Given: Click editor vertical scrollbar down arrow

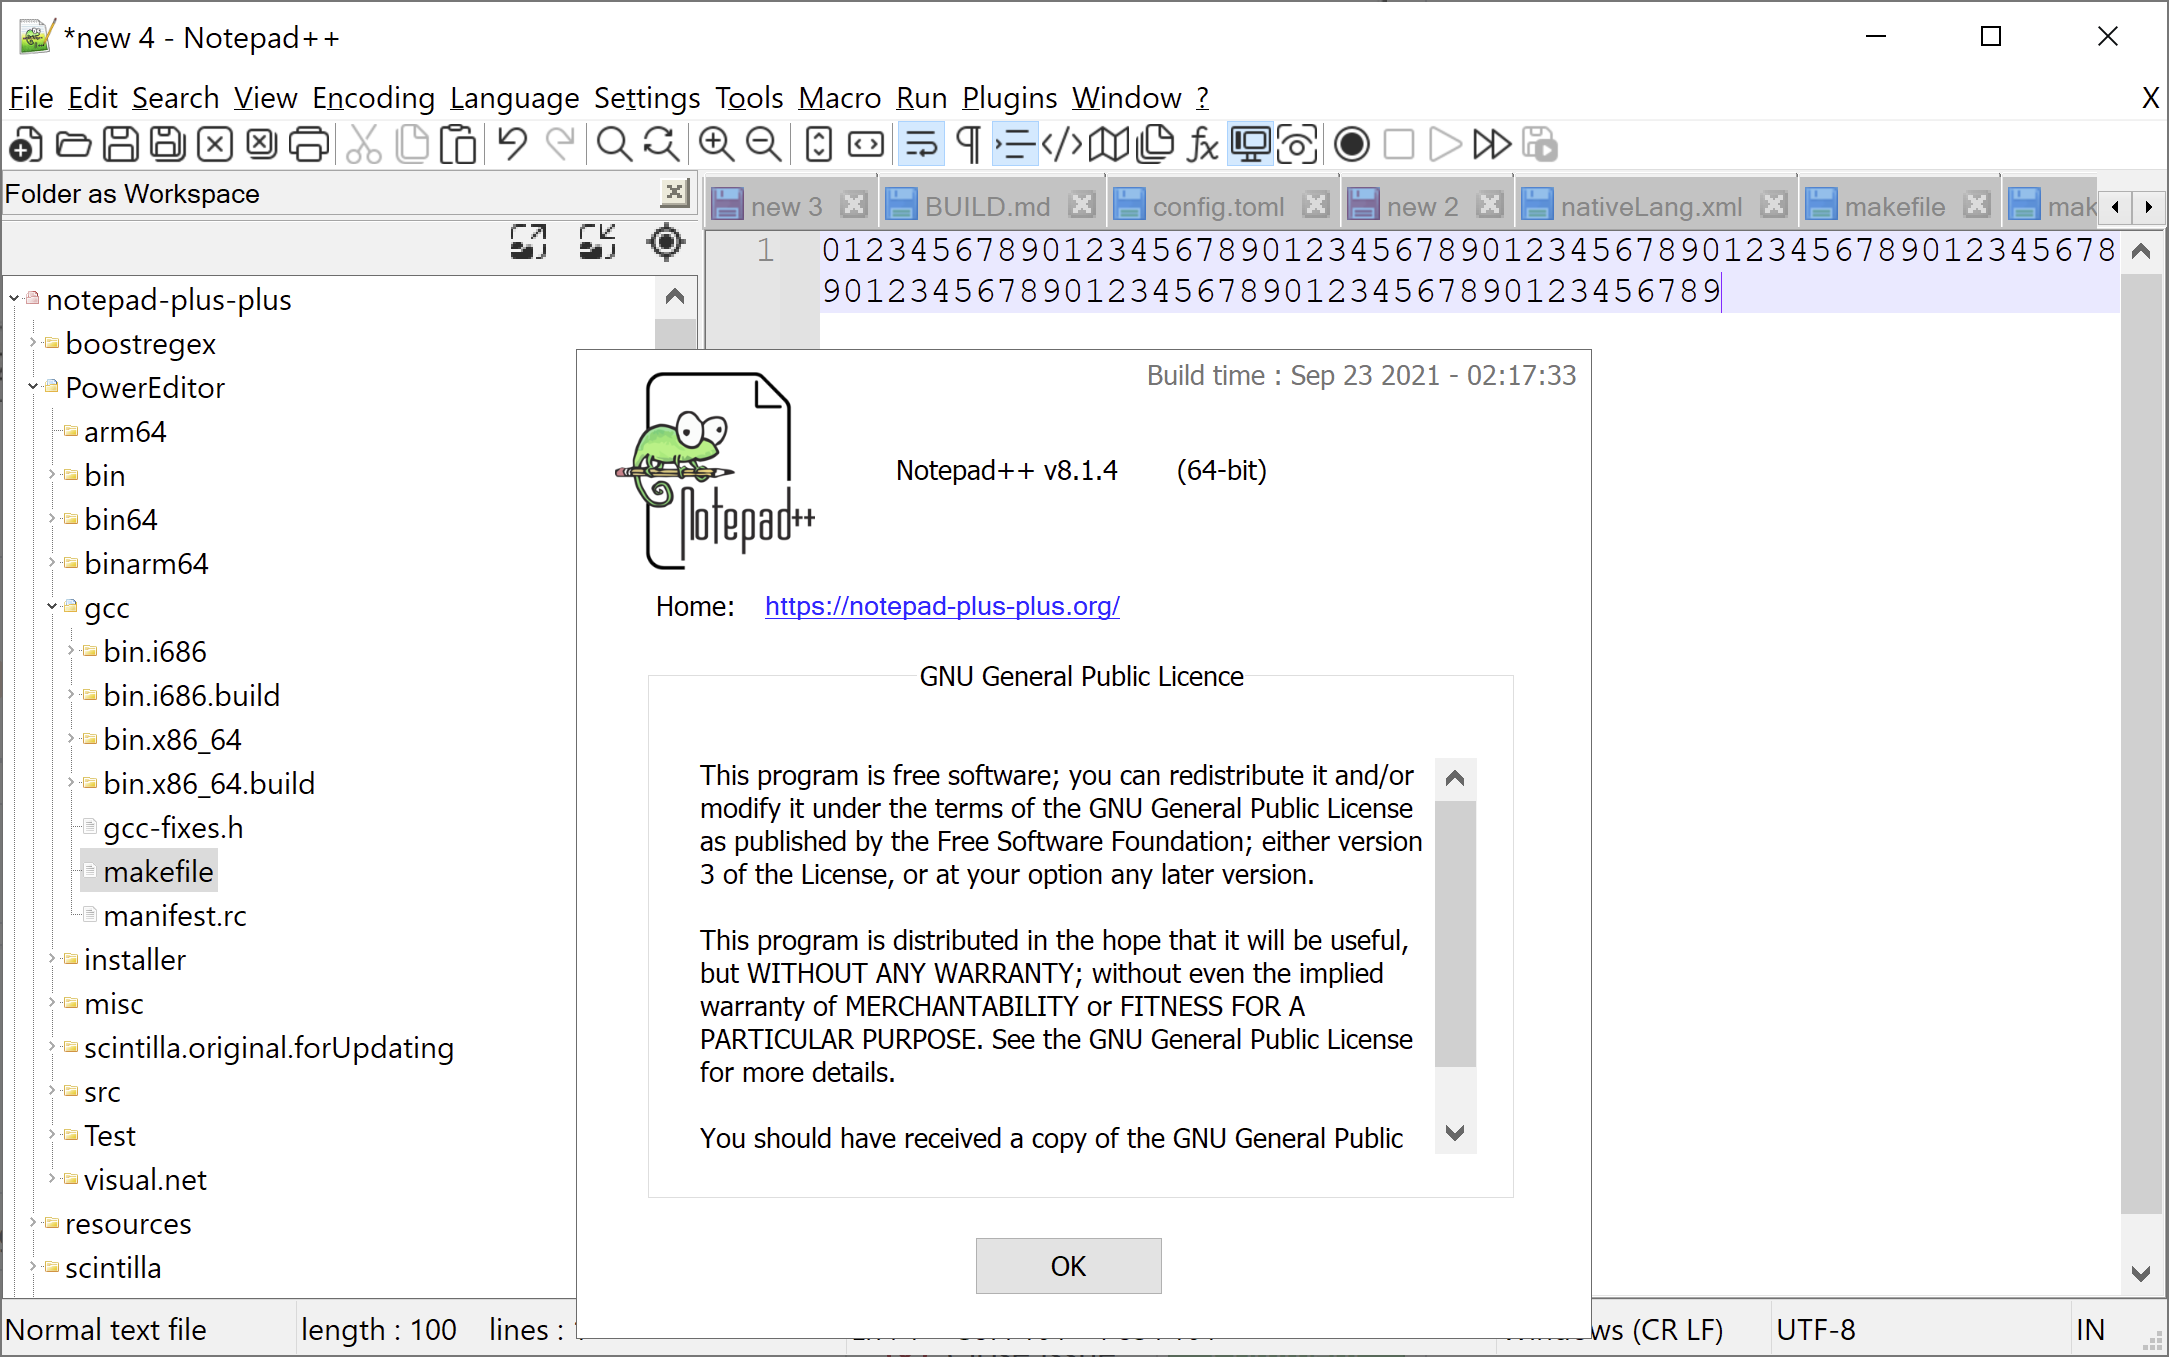Looking at the screenshot, I should pyautogui.click(x=2140, y=1273).
